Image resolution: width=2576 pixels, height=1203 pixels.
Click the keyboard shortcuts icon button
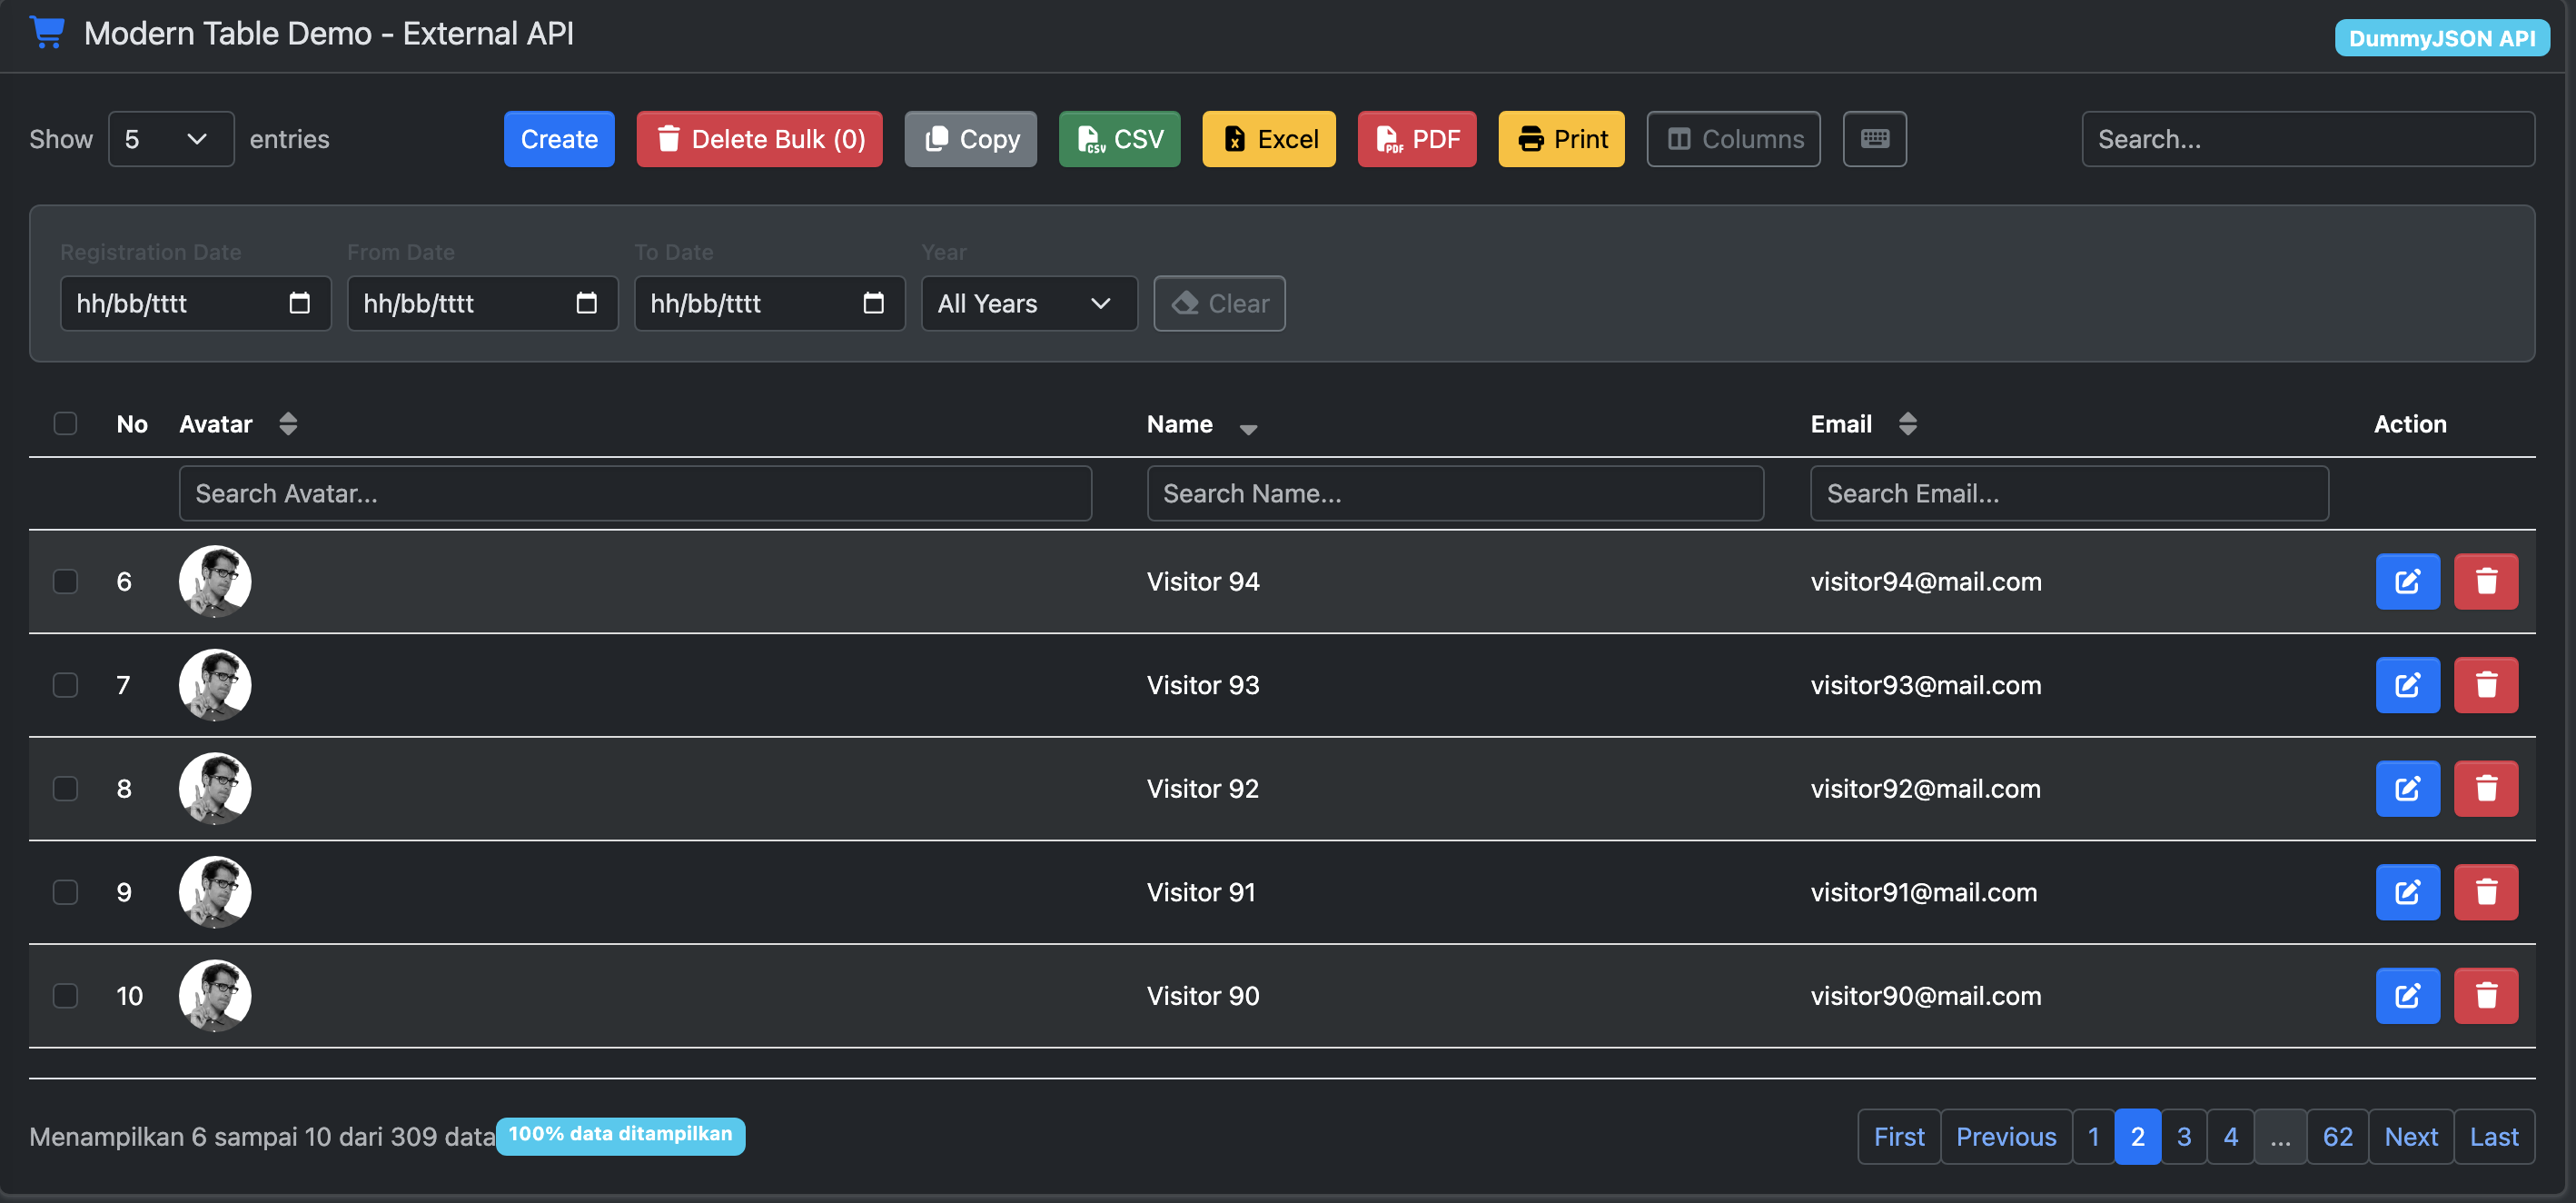1874,139
